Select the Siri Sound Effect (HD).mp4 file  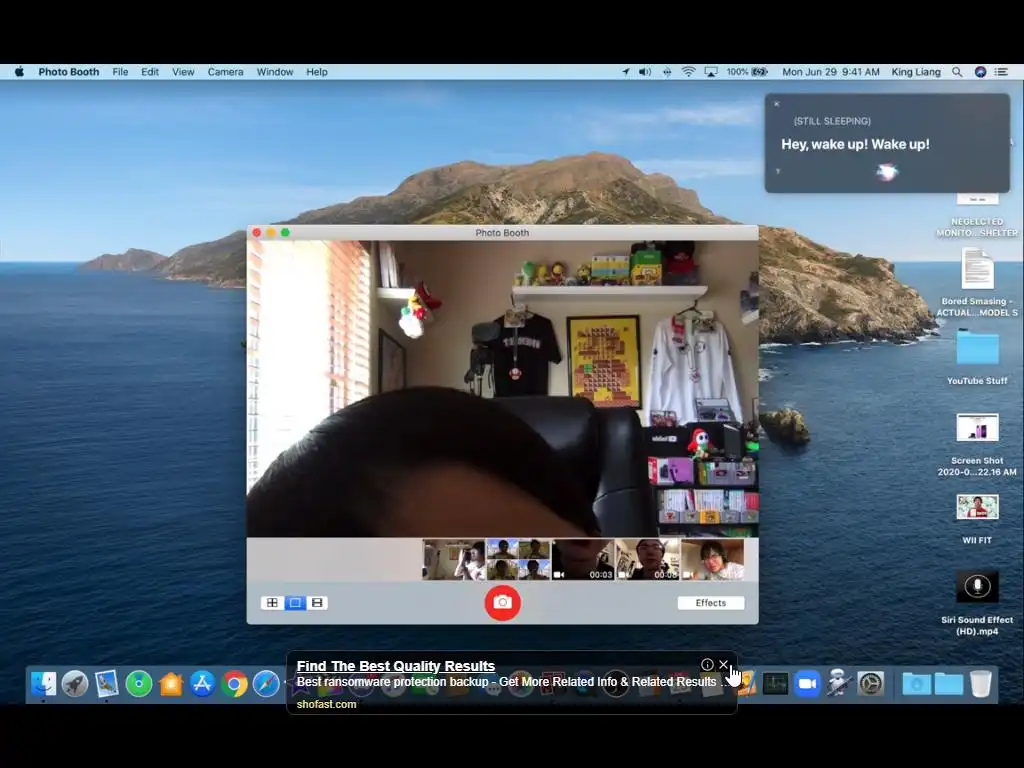coord(977,603)
